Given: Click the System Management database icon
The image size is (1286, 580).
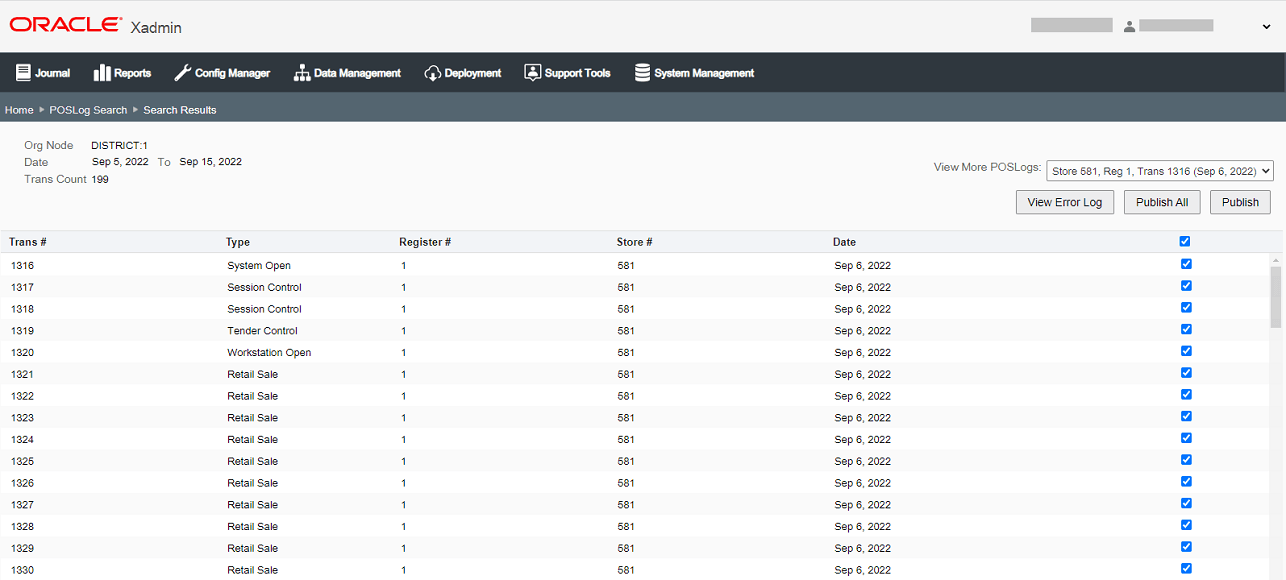Looking at the screenshot, I should (x=642, y=73).
